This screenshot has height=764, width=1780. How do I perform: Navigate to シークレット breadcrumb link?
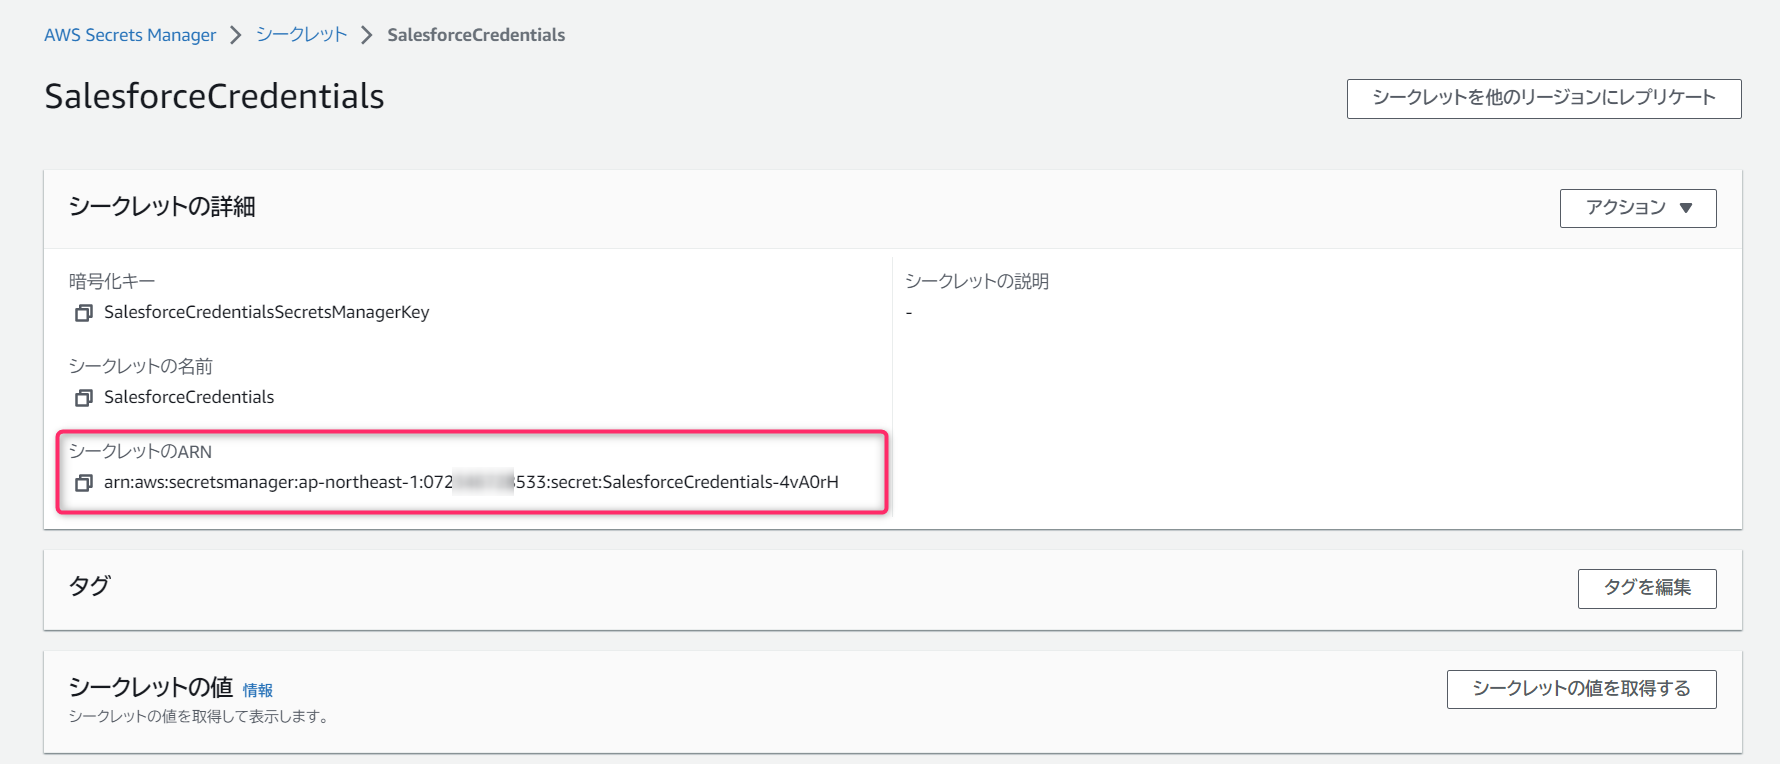click(302, 35)
